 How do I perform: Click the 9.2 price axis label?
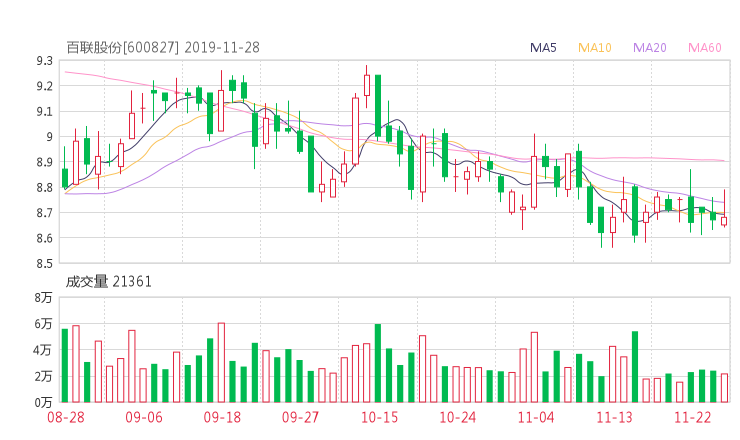point(44,86)
